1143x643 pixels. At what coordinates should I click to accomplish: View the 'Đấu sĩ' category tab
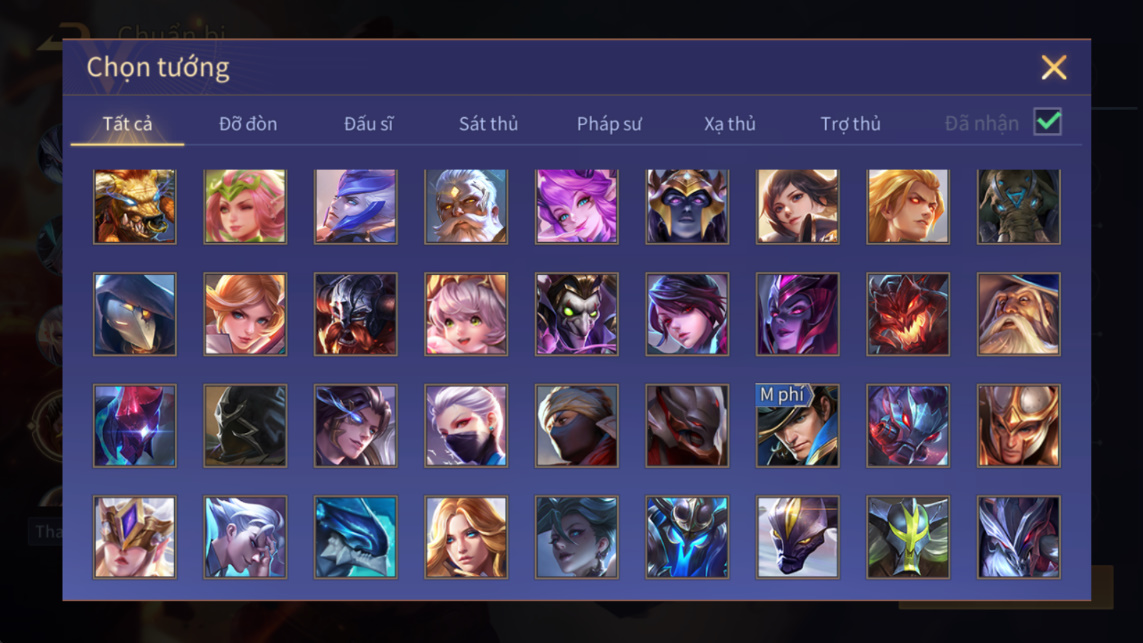[368, 124]
